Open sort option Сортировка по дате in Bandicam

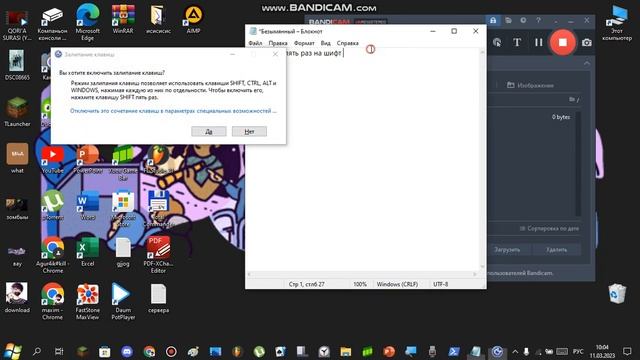(x=549, y=229)
